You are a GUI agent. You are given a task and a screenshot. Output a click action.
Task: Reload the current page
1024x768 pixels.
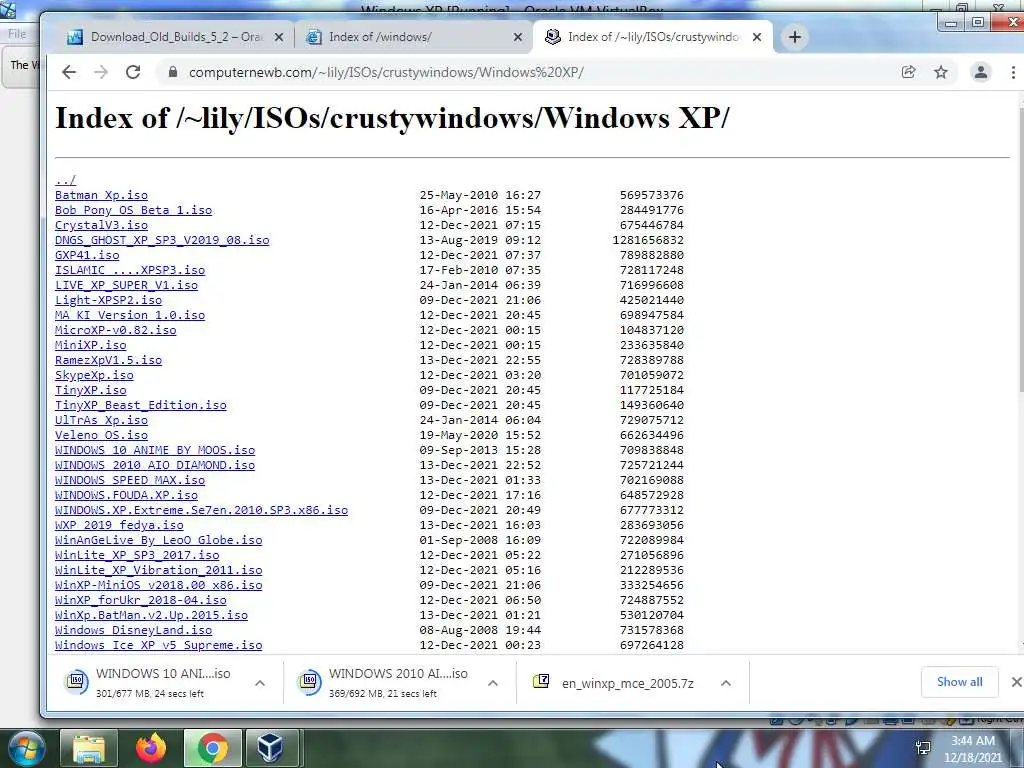click(133, 72)
